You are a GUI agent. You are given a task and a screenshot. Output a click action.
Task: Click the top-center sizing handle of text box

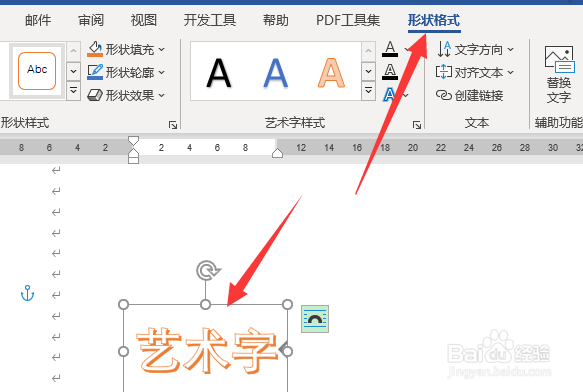(205, 305)
